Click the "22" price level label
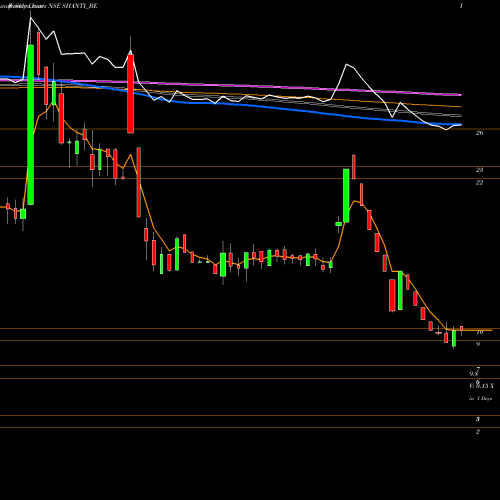The image size is (500, 500). pos(479,183)
